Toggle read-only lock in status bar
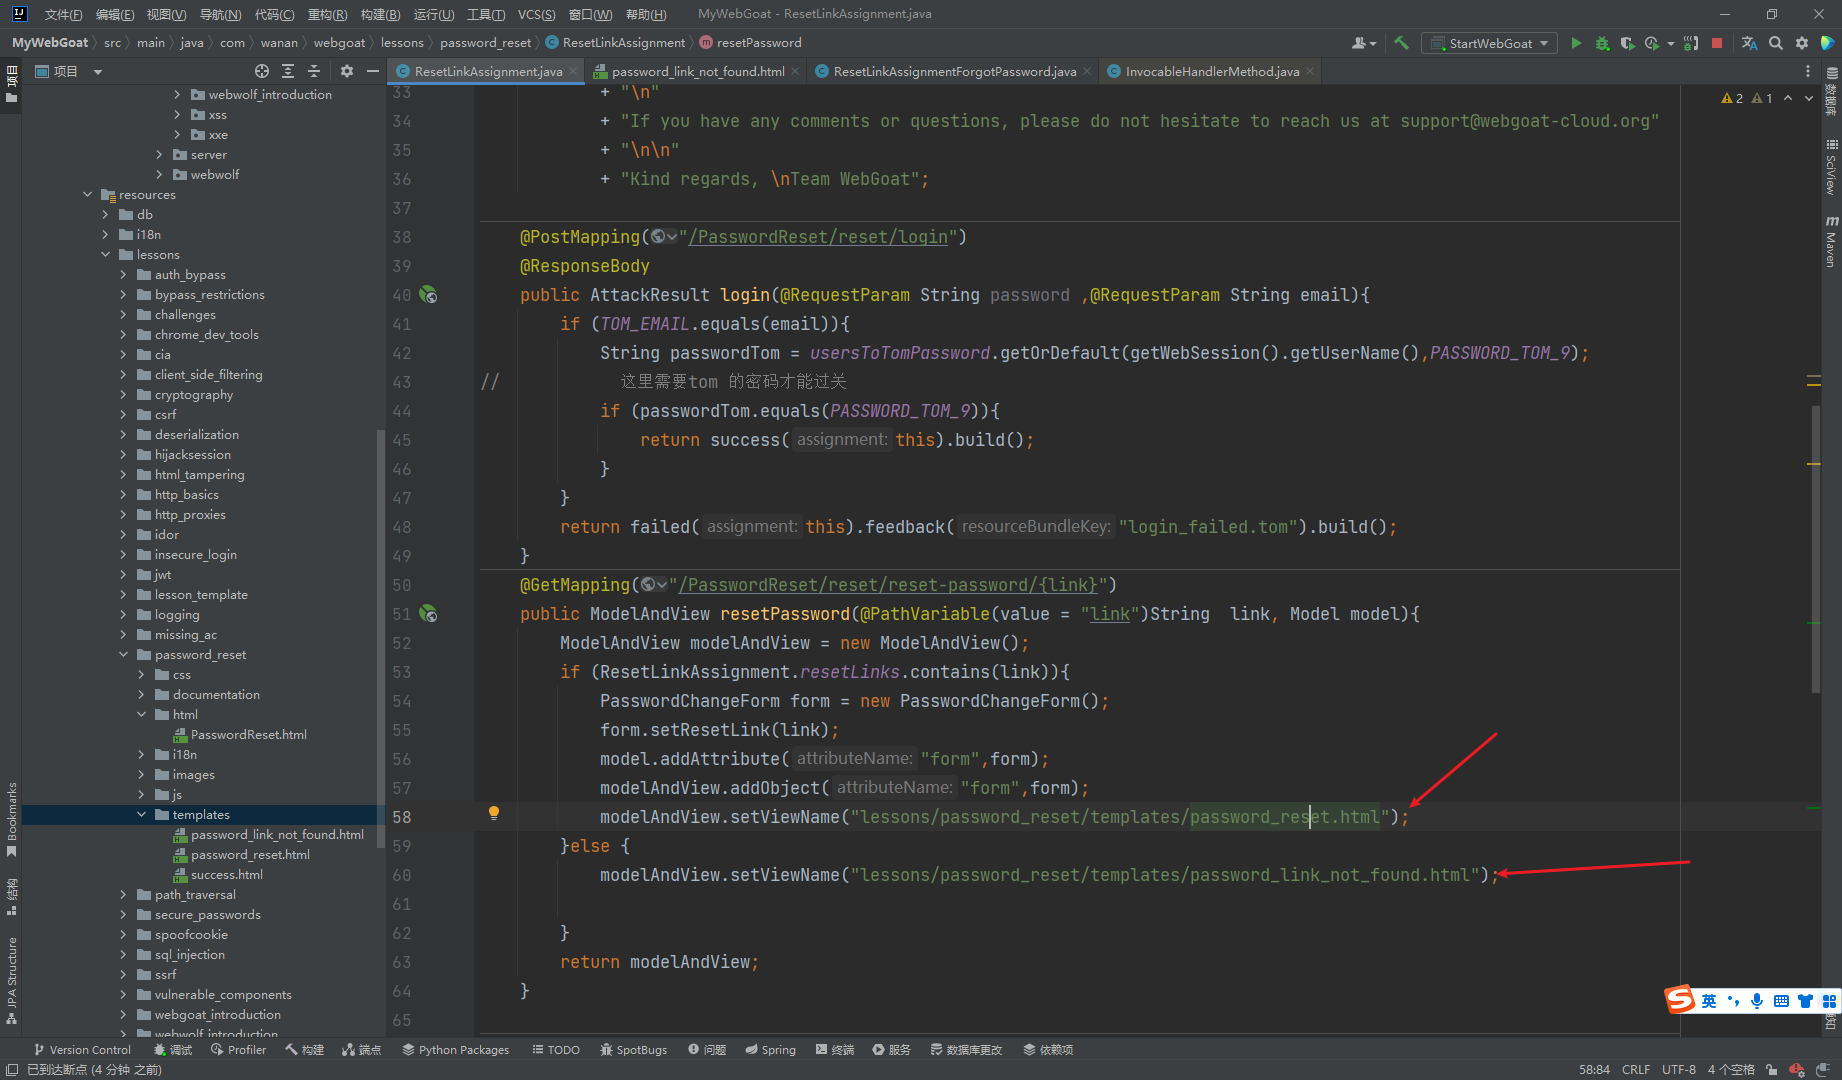Viewport: 1842px width, 1080px height. [1772, 1070]
